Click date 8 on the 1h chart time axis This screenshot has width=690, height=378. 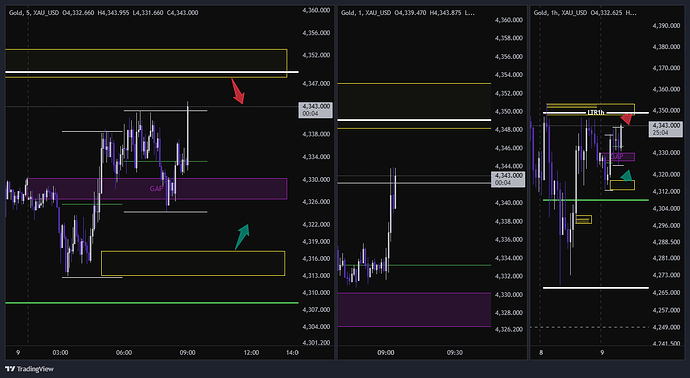coord(541,352)
